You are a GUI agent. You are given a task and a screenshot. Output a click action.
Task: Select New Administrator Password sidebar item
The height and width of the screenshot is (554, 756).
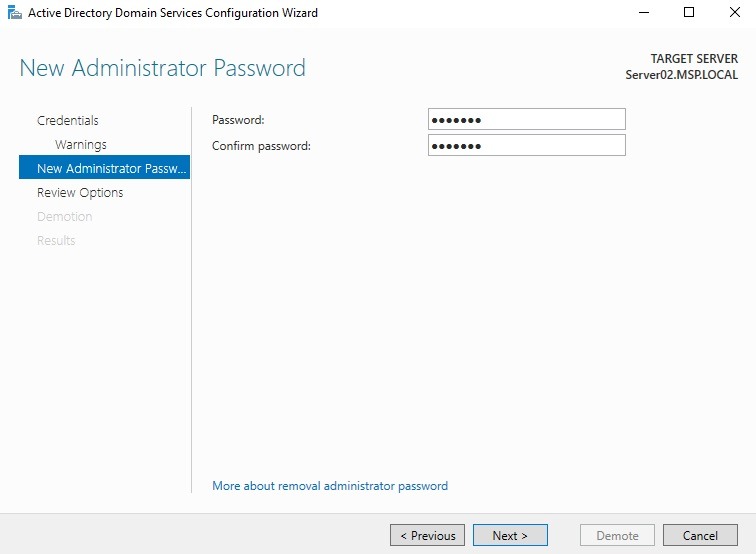pyautogui.click(x=104, y=169)
